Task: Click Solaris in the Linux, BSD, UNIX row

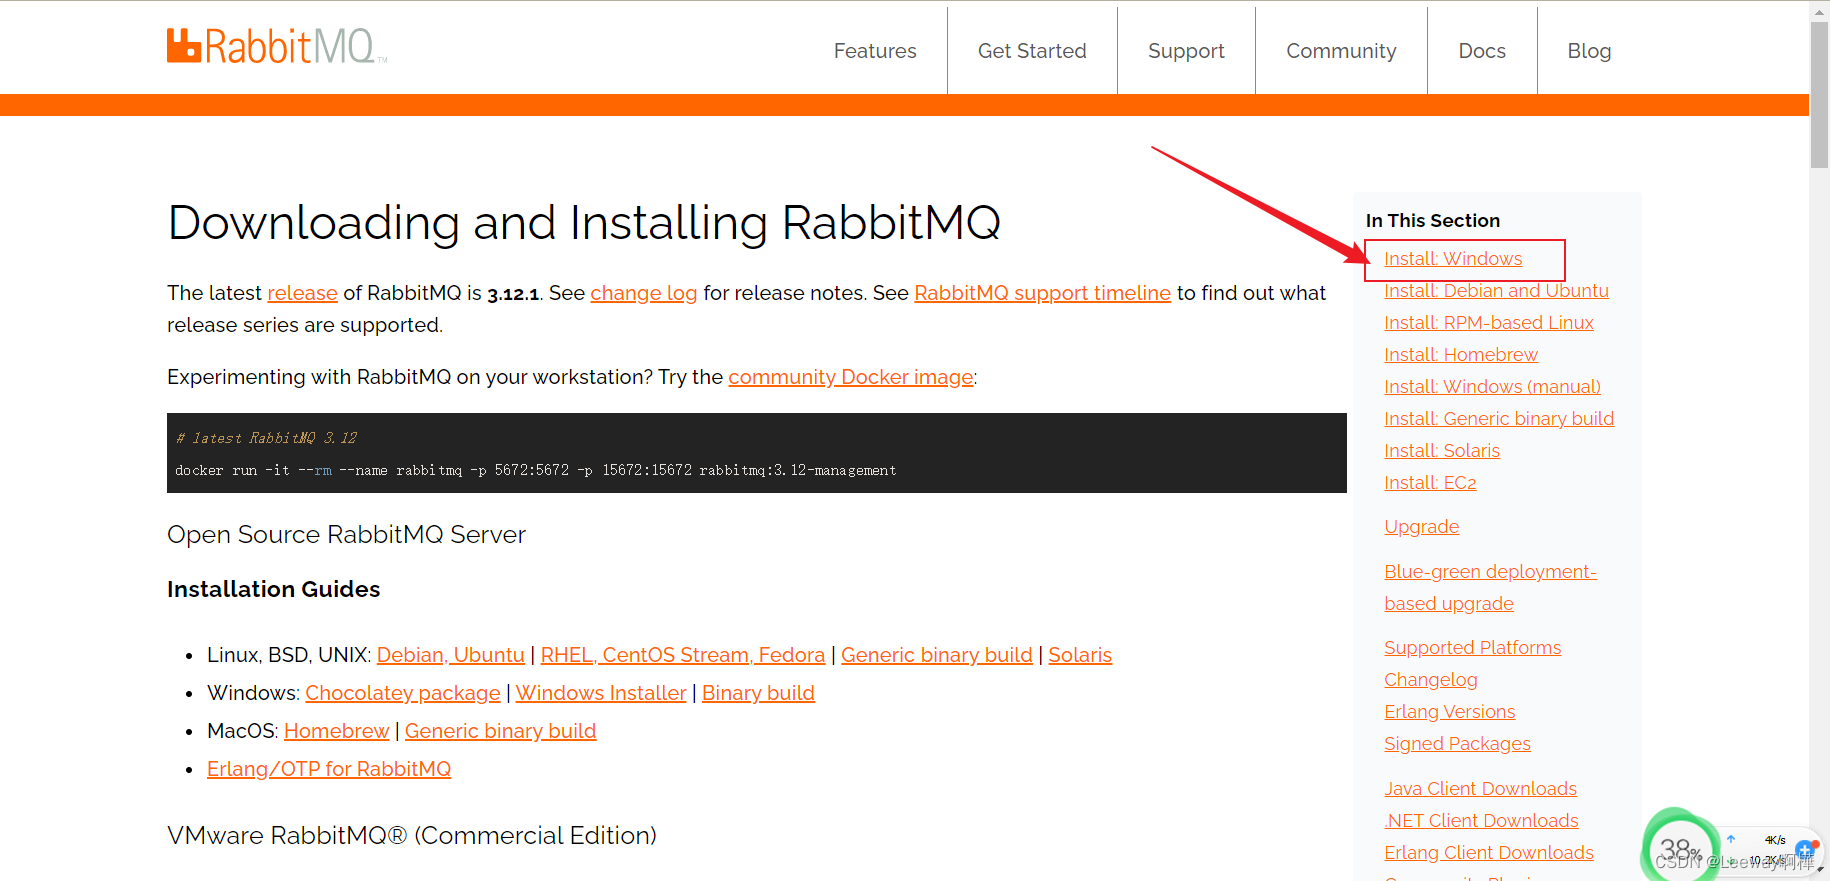Action: 1080,655
